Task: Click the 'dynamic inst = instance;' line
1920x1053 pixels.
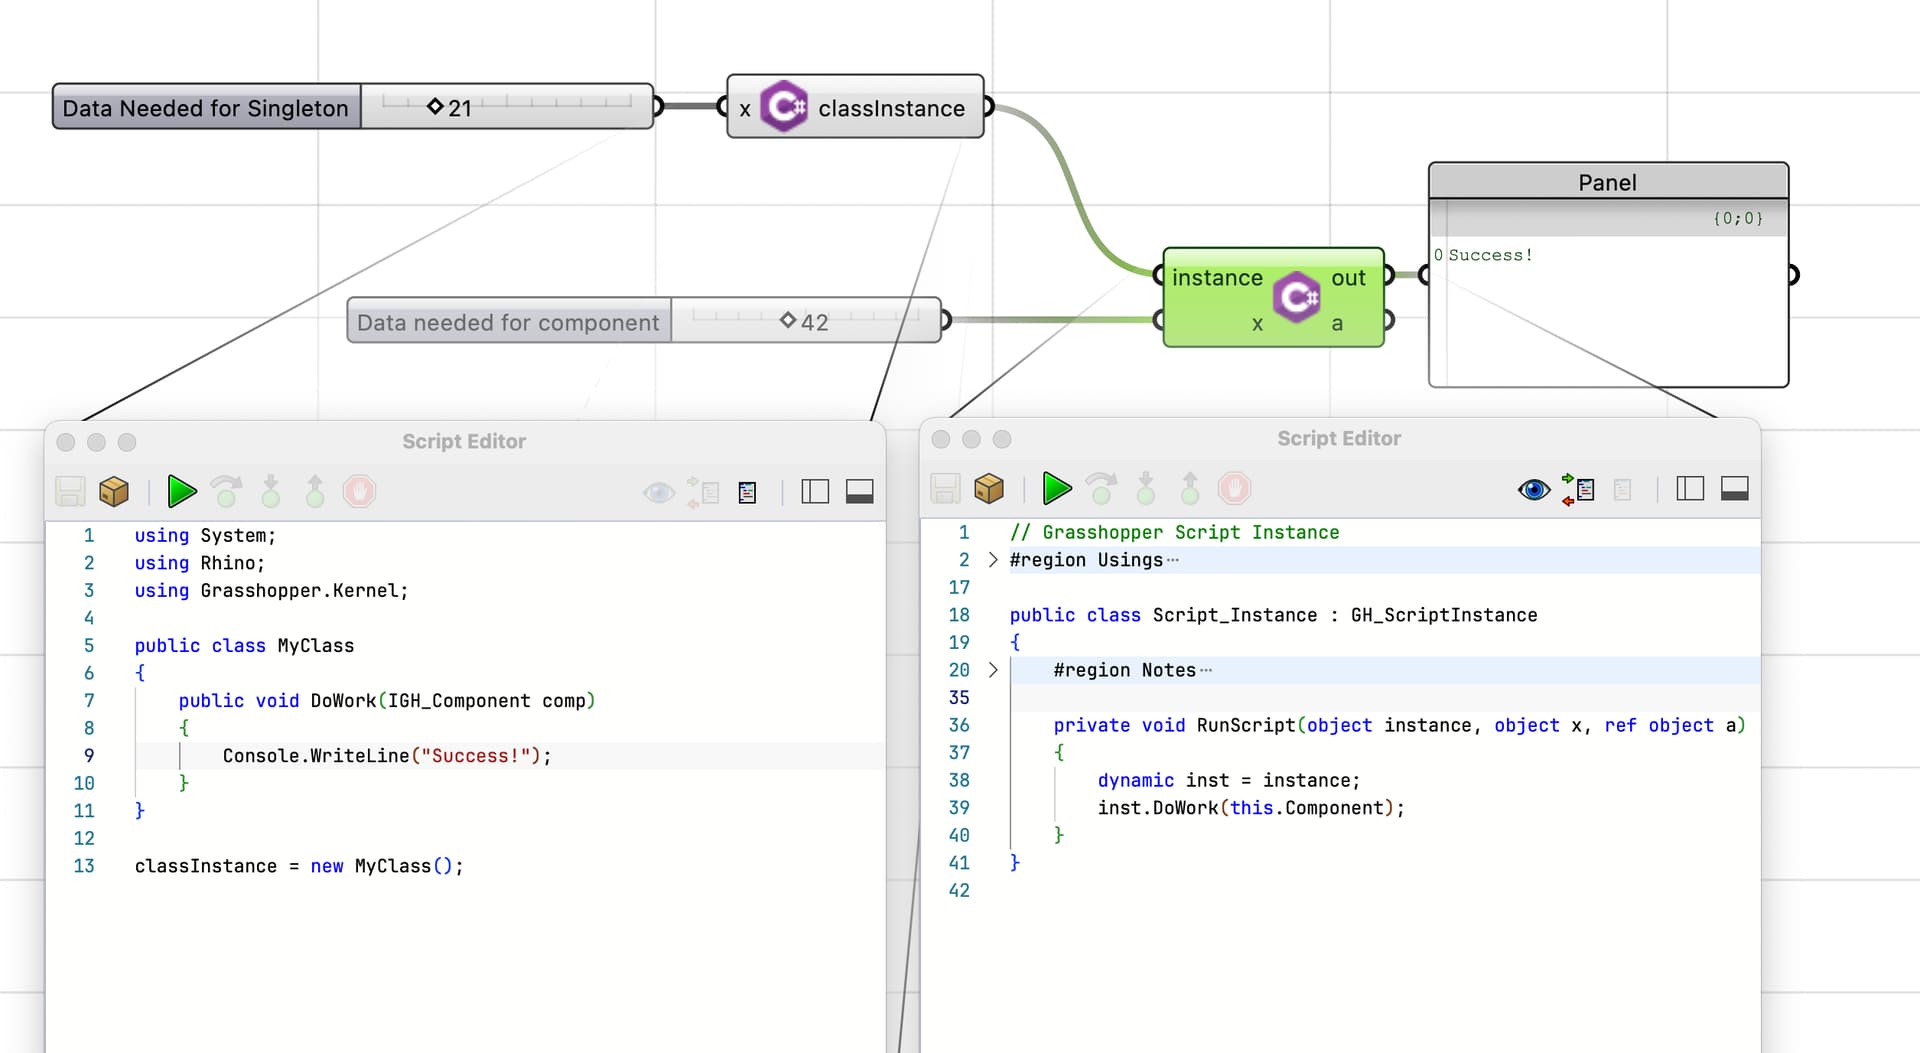Action: pos(1229,780)
